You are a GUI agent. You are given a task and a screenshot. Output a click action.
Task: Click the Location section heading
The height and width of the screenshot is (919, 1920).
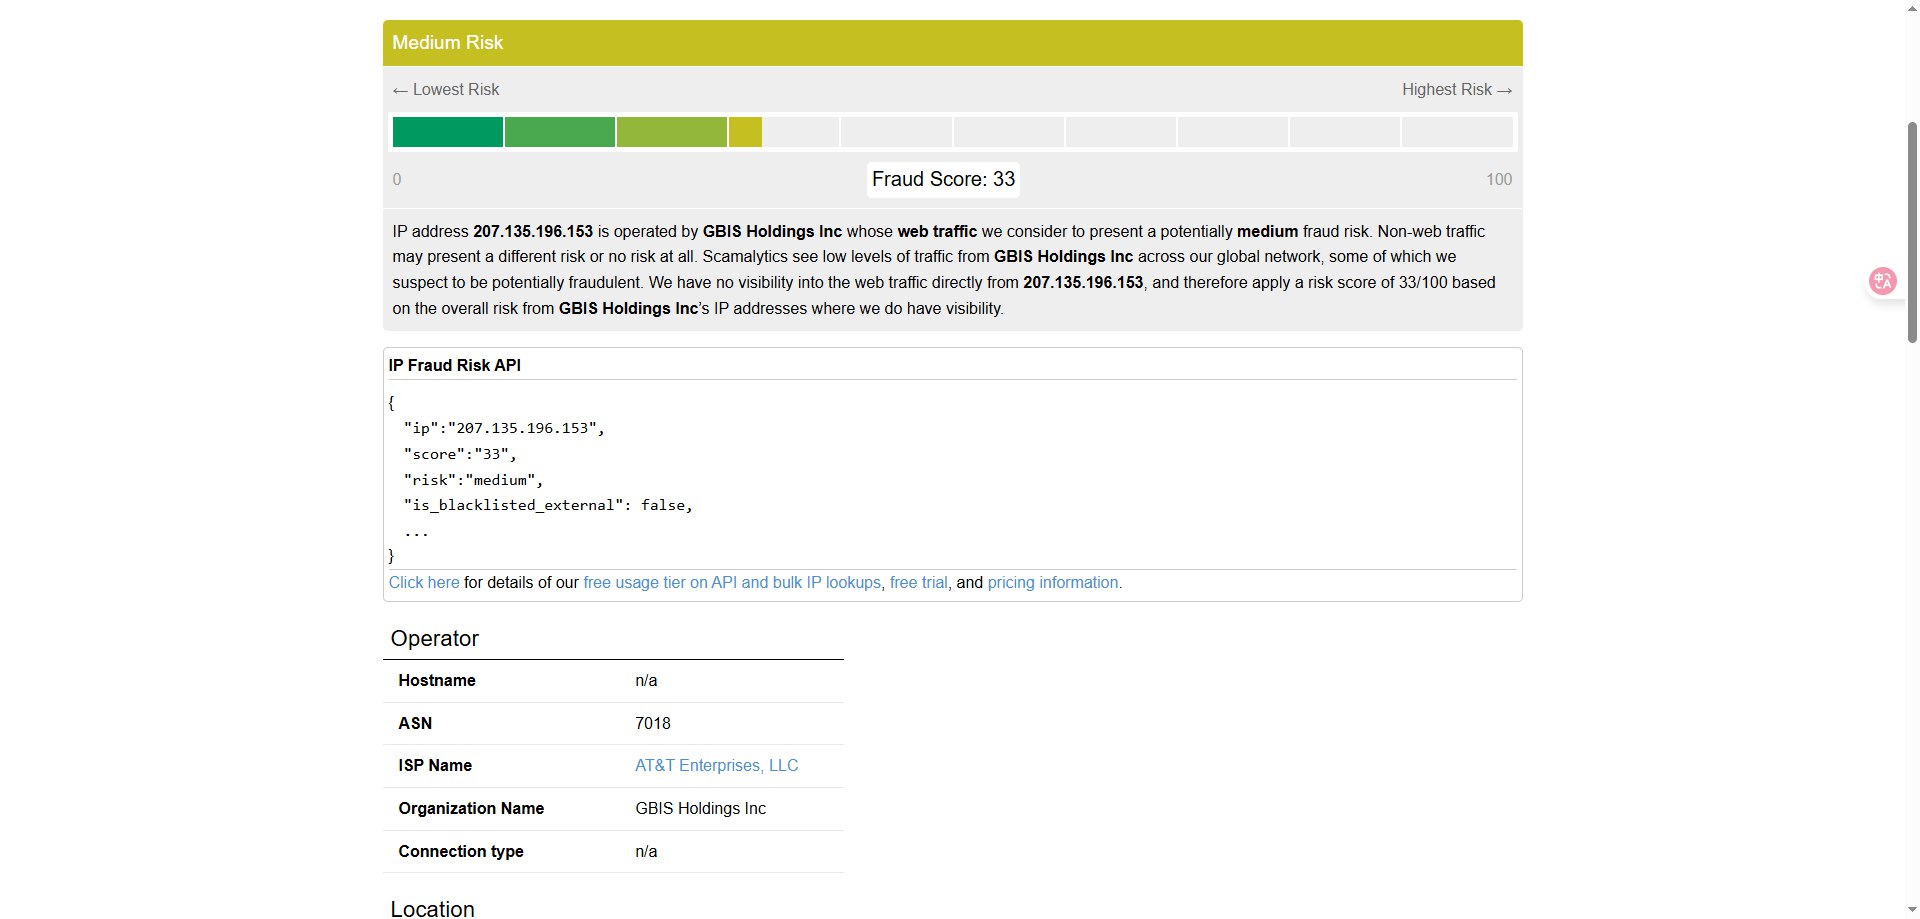433,908
